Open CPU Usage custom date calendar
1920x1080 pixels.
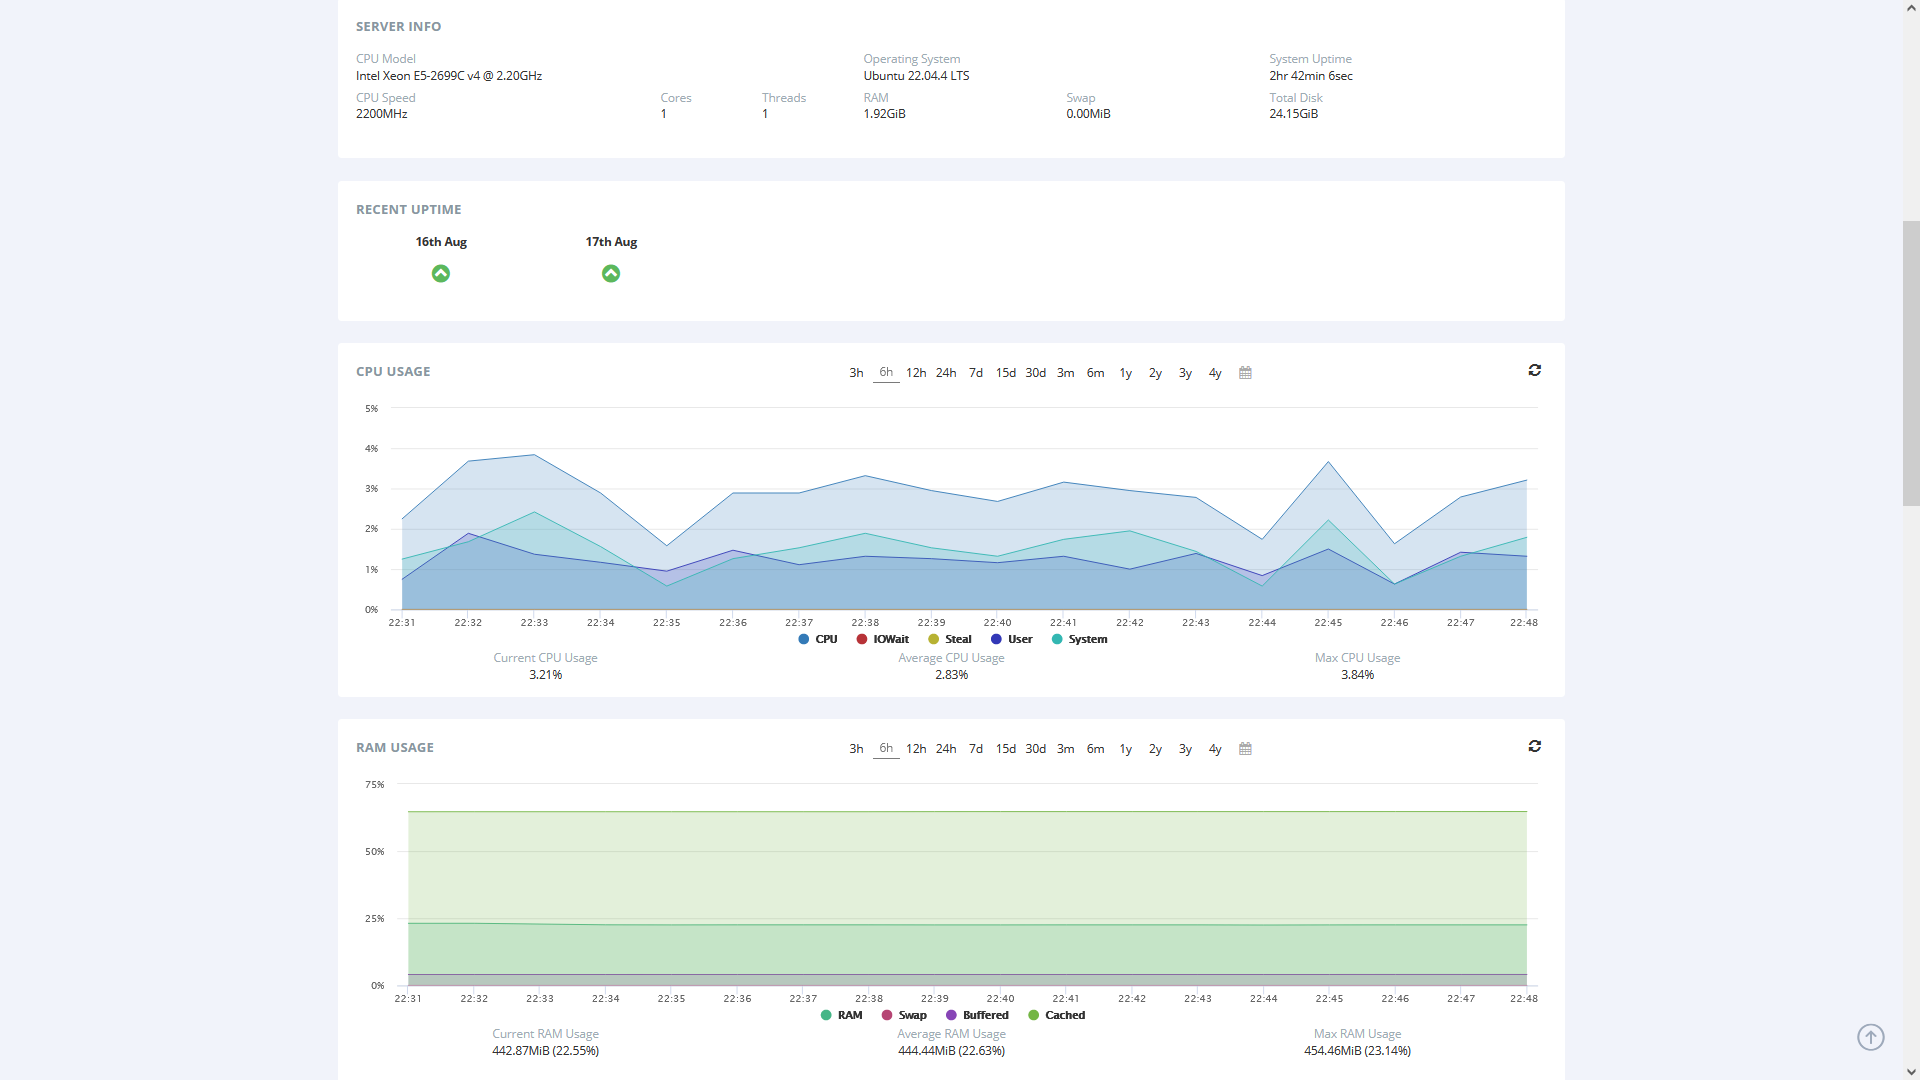[1245, 373]
